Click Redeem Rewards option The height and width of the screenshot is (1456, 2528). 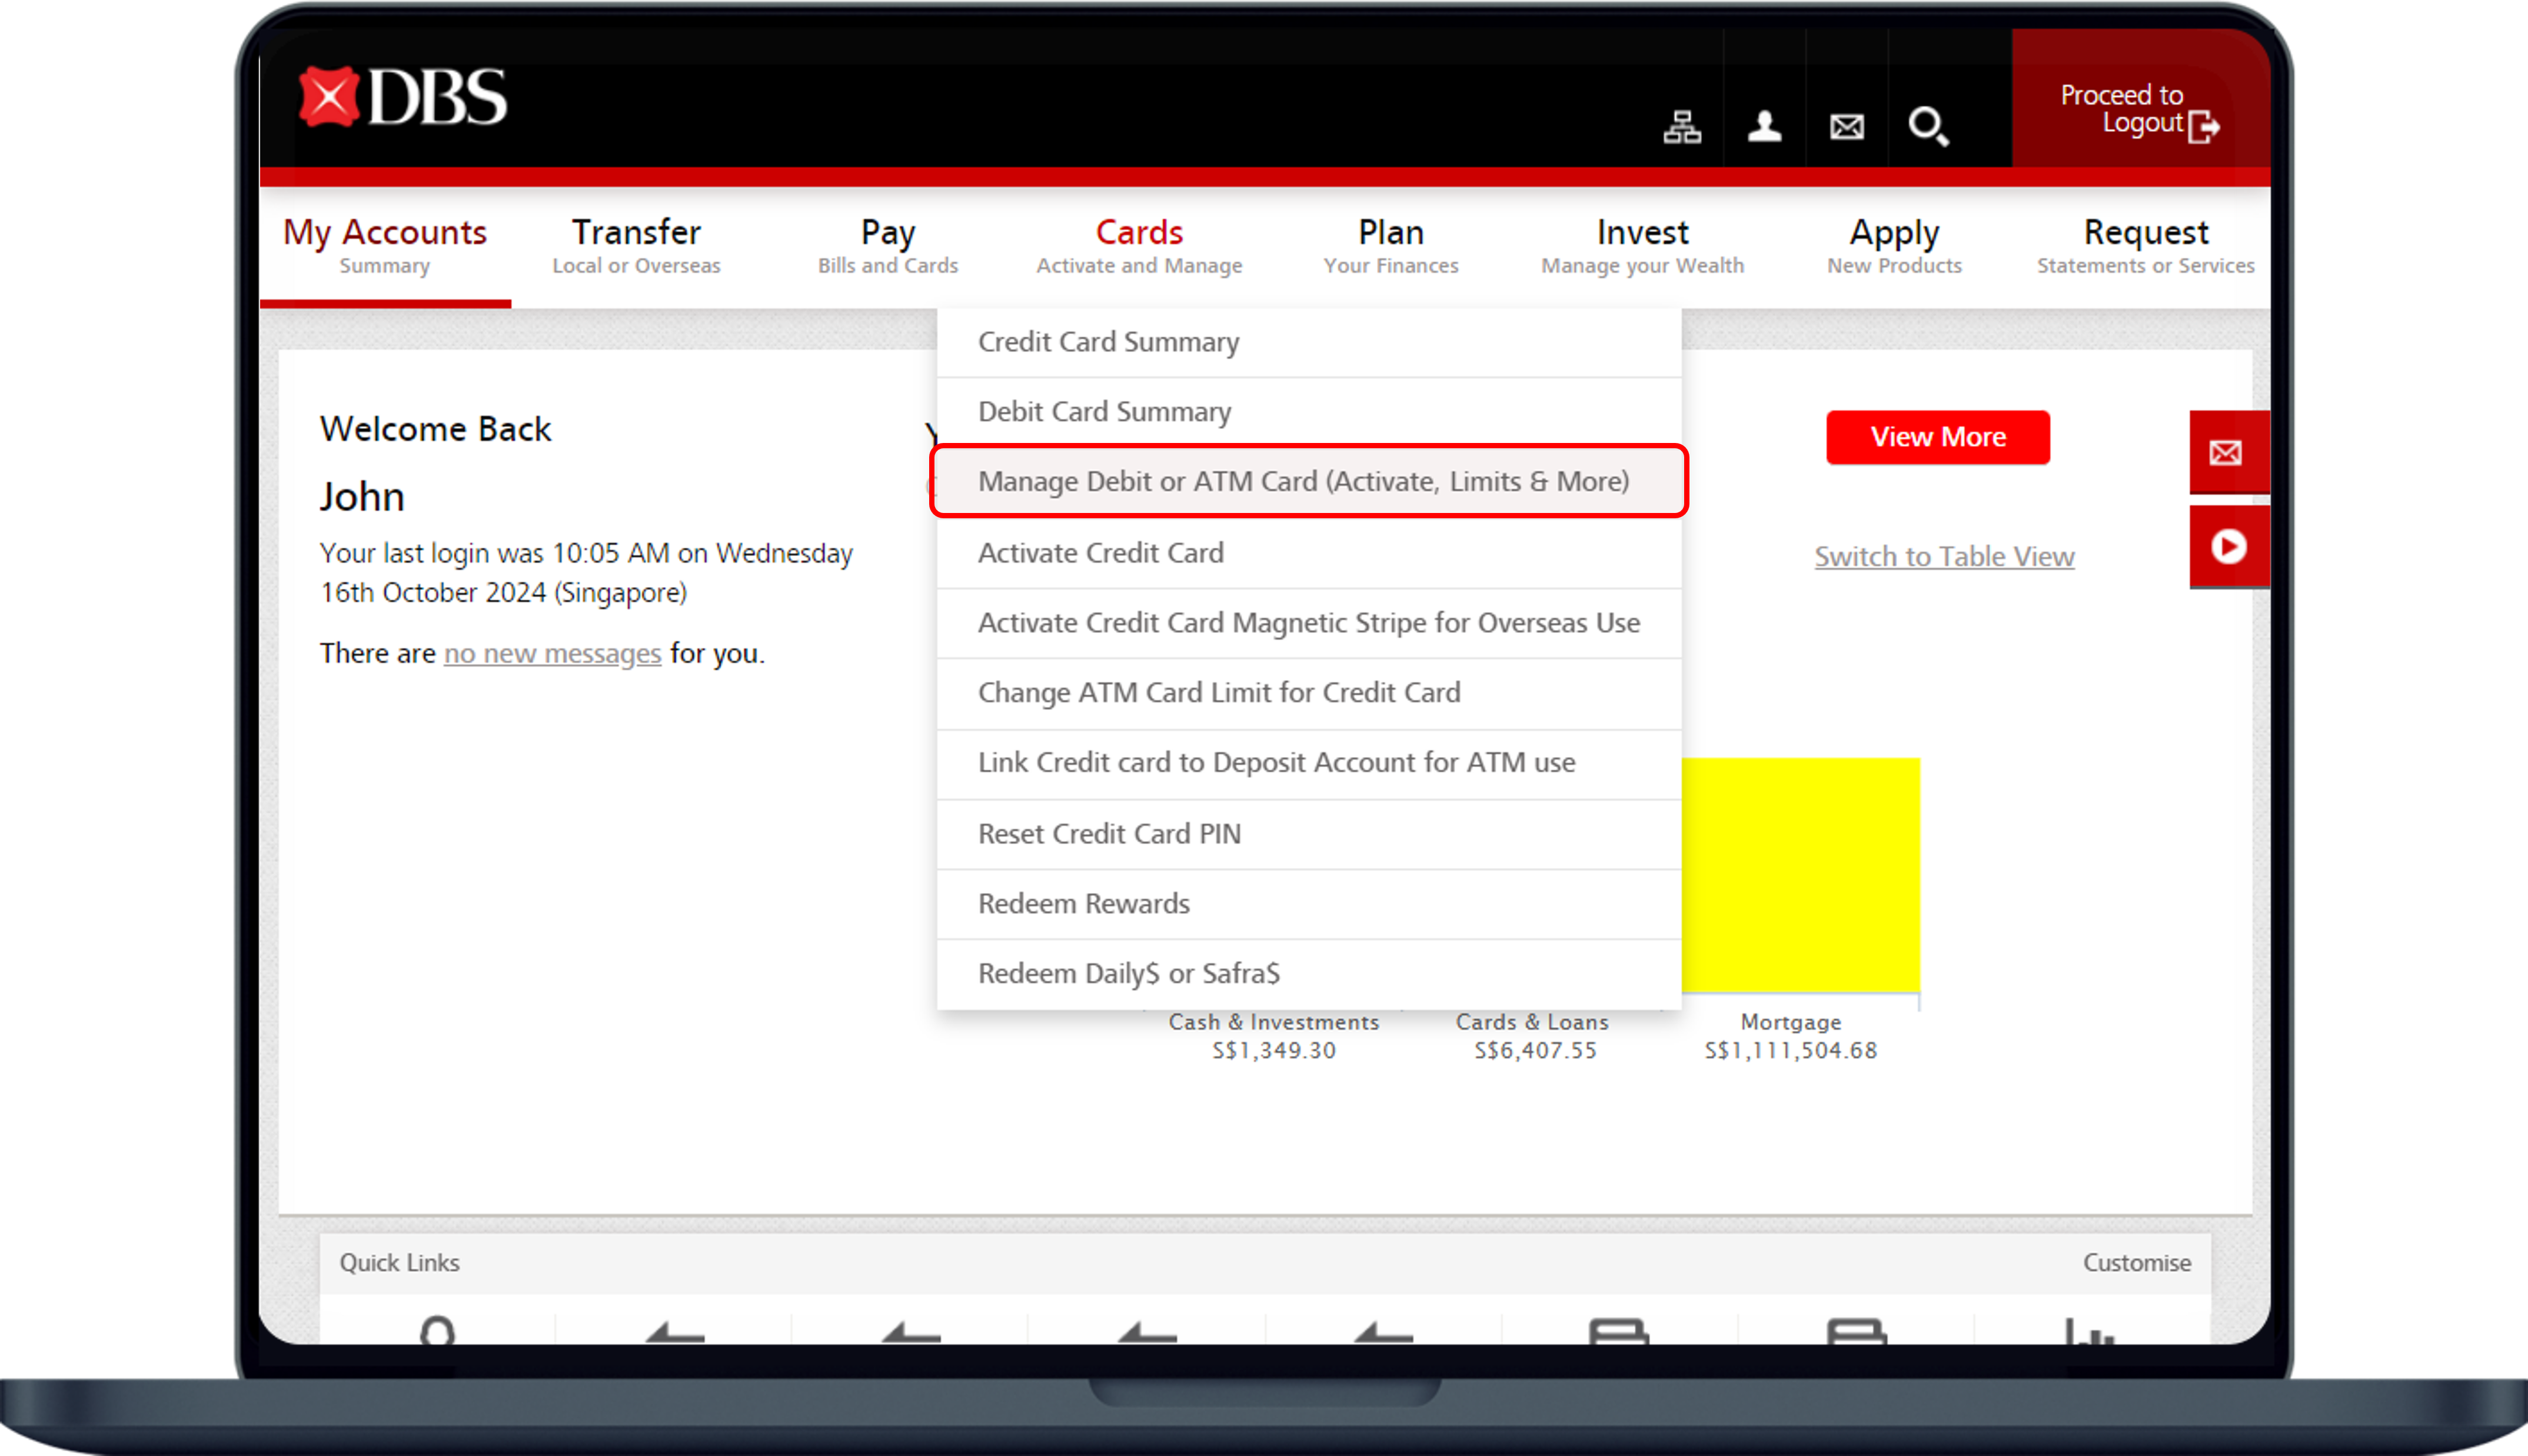pos(1083,904)
